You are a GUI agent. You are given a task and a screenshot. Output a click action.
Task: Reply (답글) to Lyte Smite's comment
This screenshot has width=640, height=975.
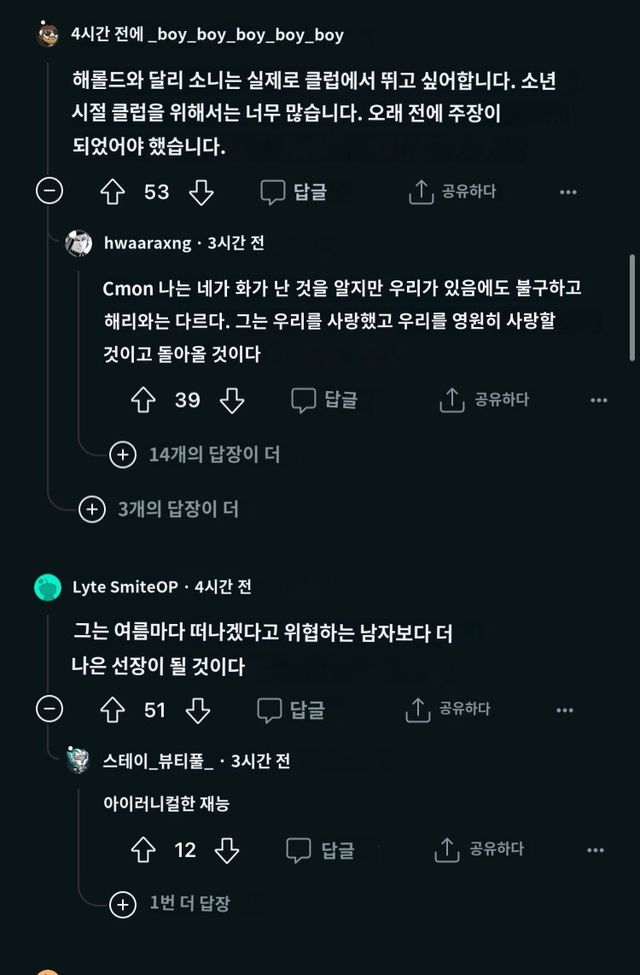click(x=292, y=710)
